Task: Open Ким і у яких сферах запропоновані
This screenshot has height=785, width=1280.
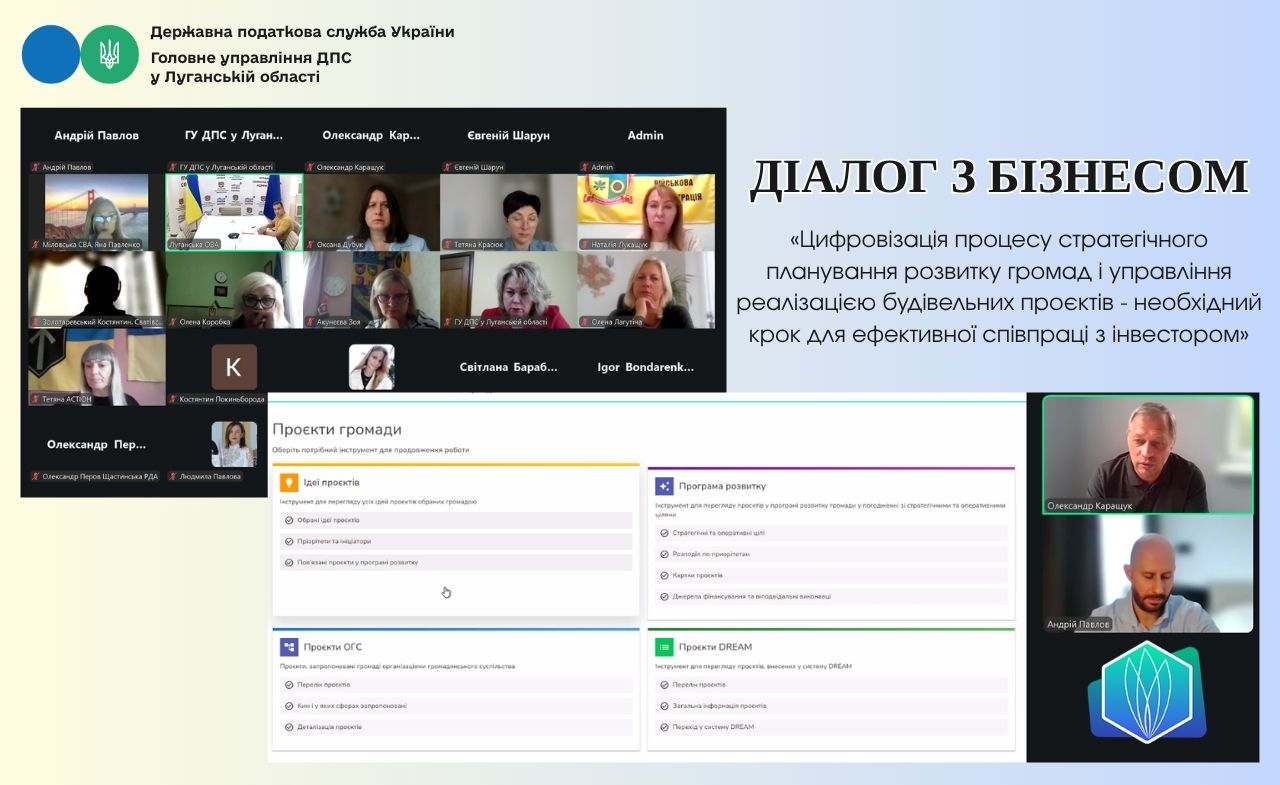Action: pyautogui.click(x=456, y=706)
